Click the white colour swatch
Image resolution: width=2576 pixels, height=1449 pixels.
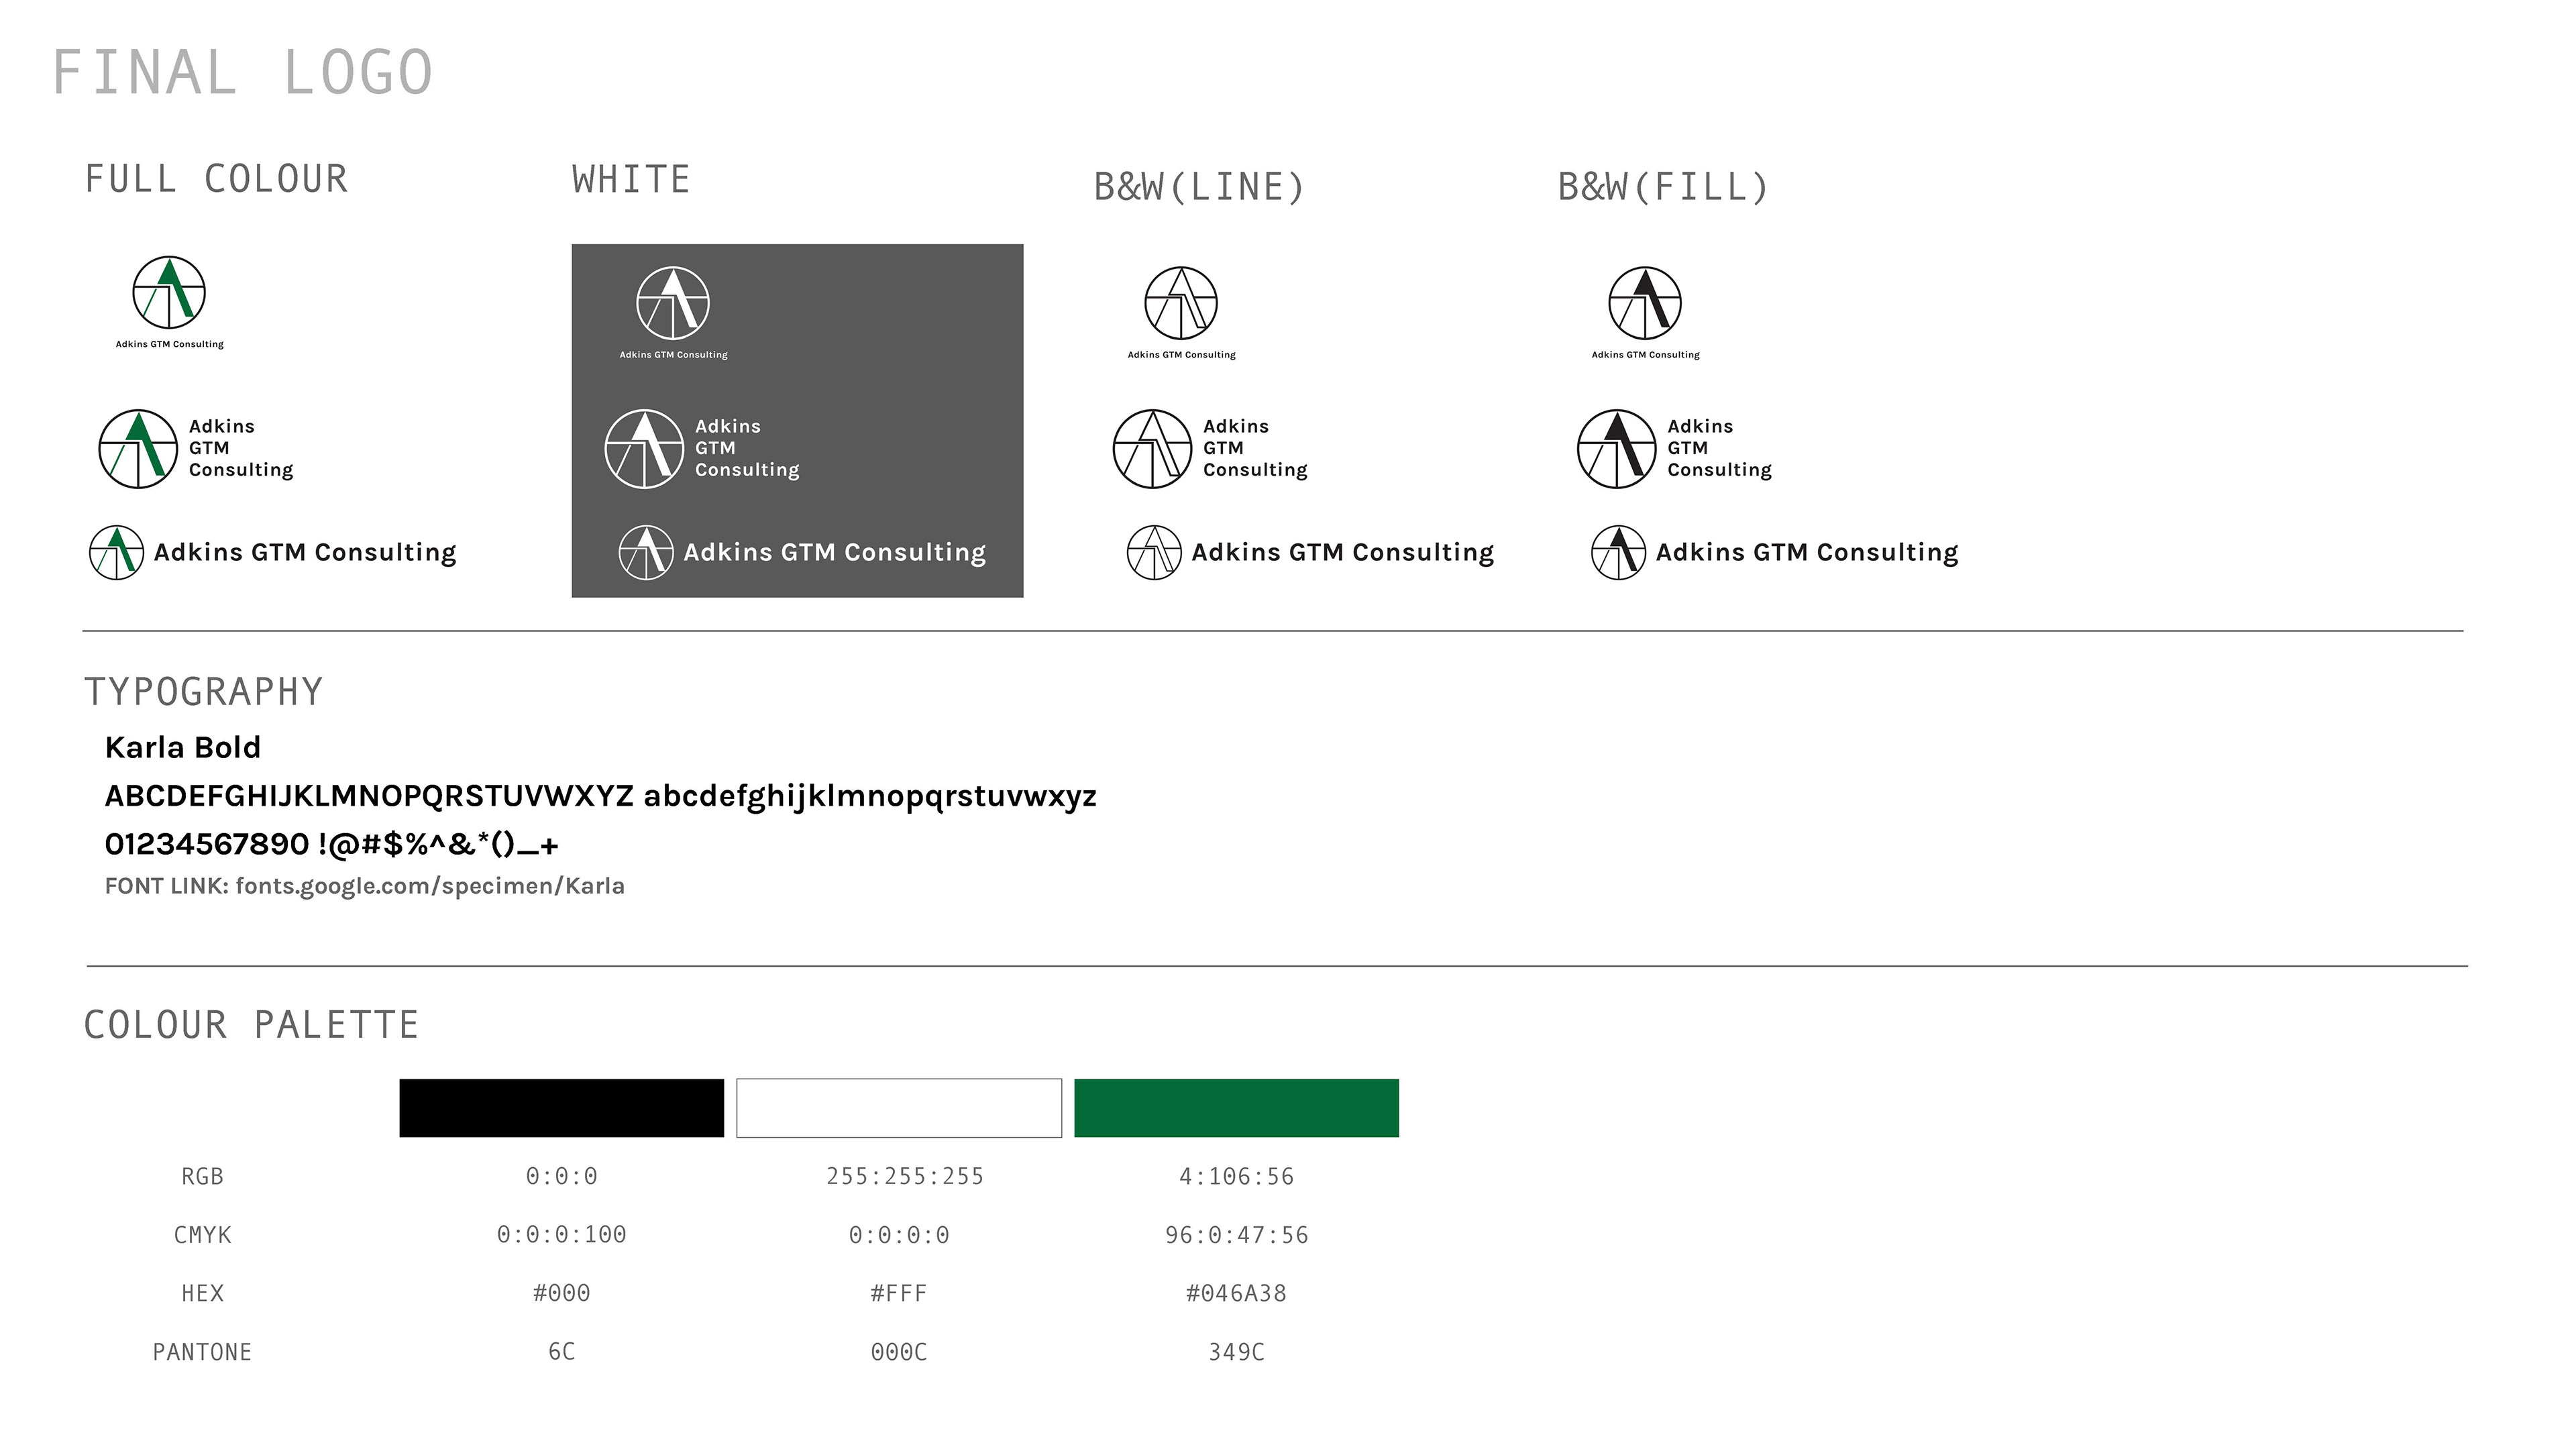[x=899, y=1108]
